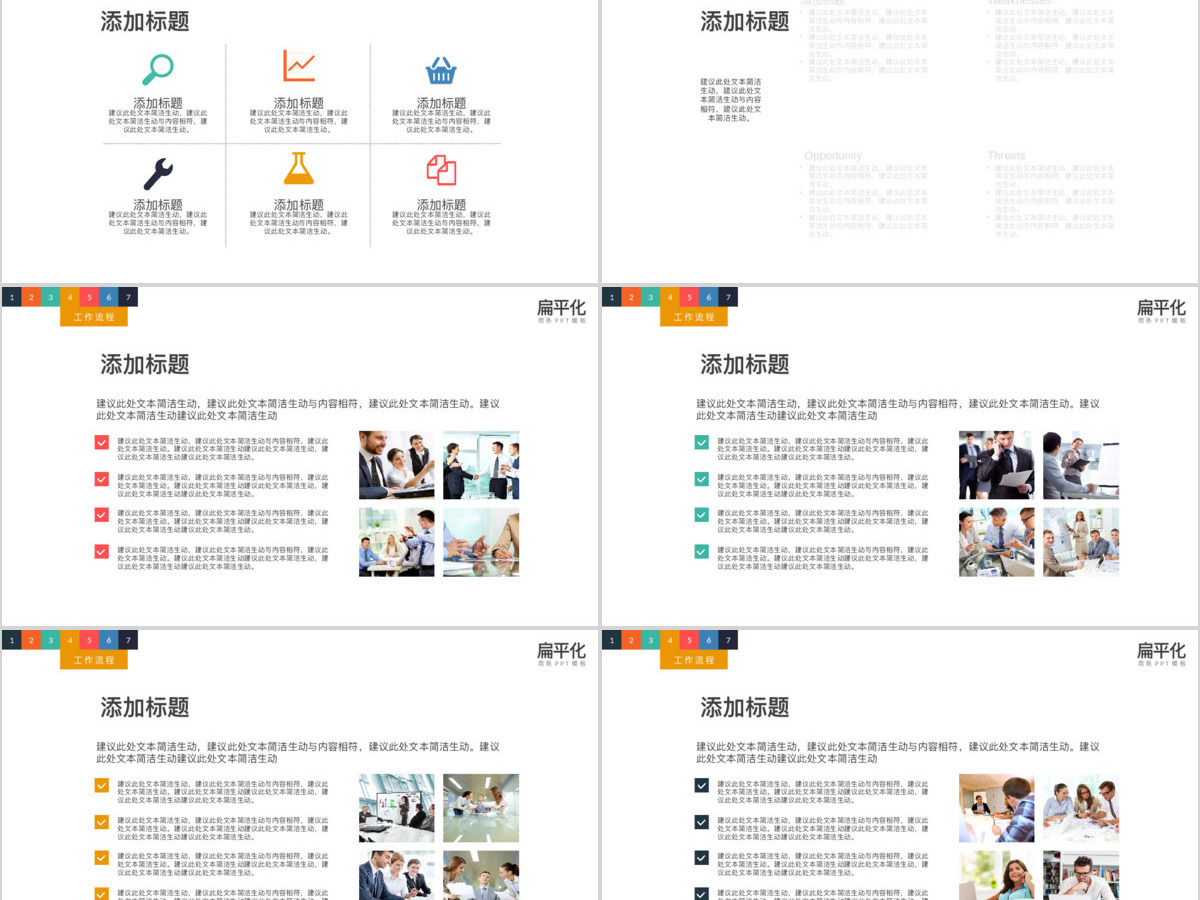Click the red copy documents icon

point(441,170)
